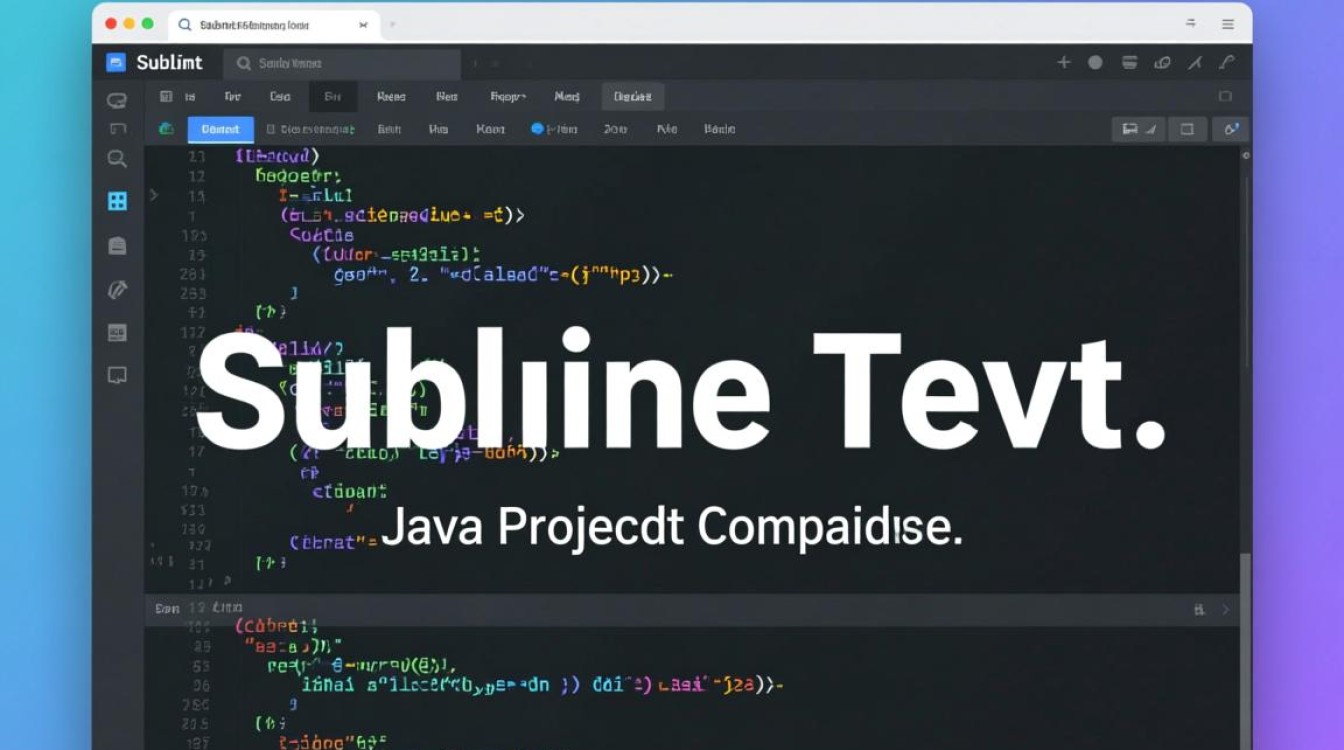This screenshot has height=750, width=1344.
Task: Click the circle icon in the top-right toolbar
Action: click(1096, 62)
